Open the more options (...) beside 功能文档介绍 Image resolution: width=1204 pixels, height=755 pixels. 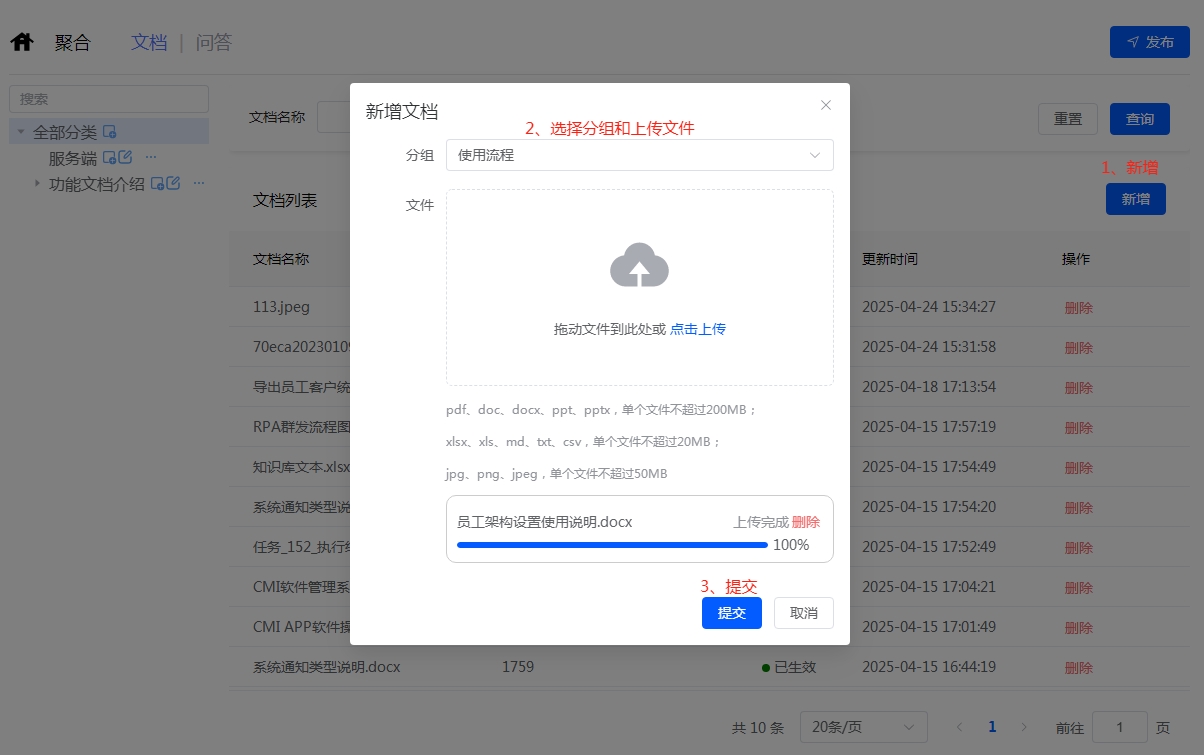point(198,182)
